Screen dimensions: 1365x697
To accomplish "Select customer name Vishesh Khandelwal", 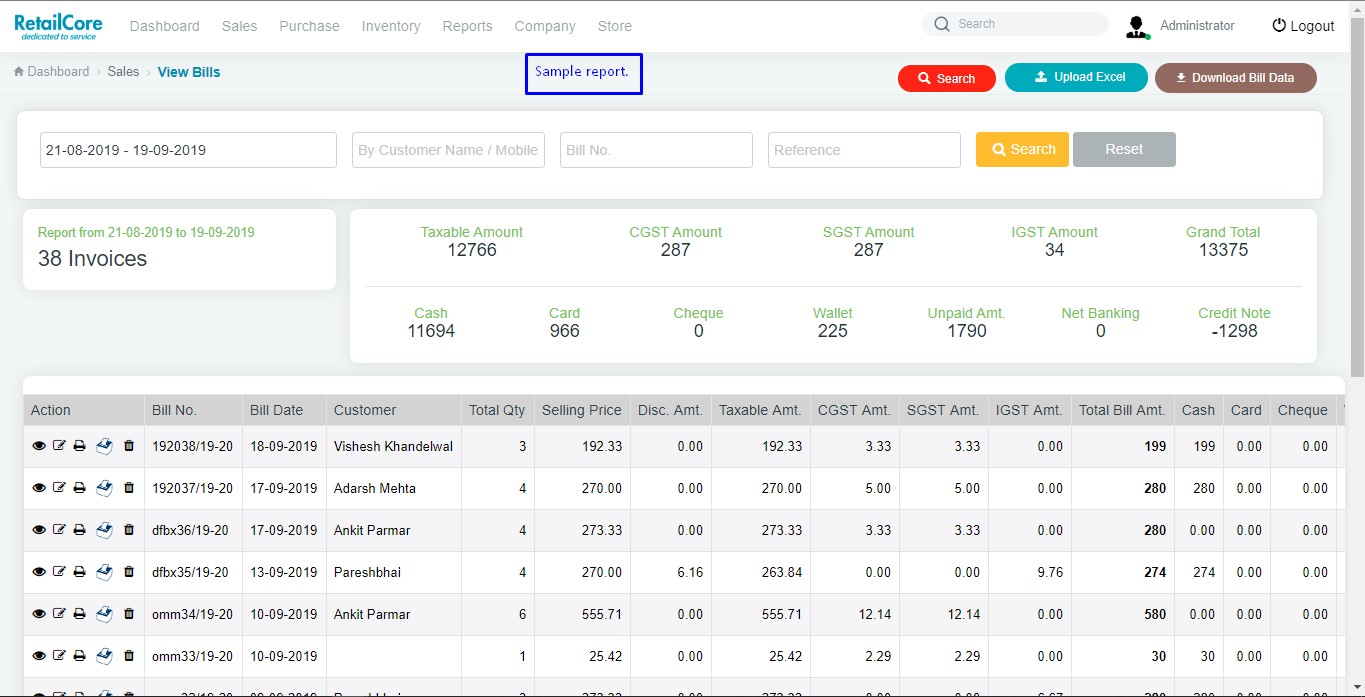I will 393,446.
